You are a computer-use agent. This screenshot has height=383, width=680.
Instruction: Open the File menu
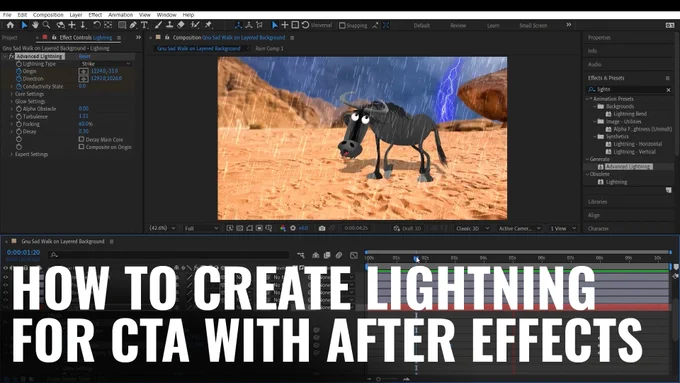[x=7, y=15]
